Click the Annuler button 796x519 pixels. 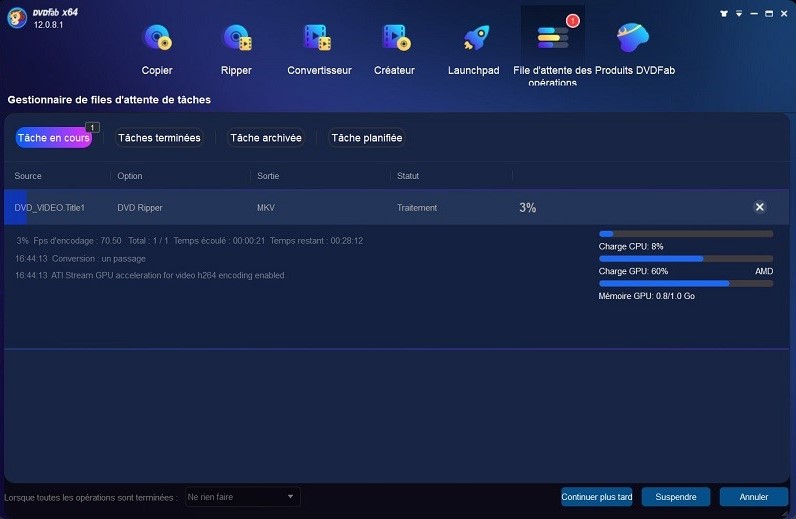click(754, 497)
